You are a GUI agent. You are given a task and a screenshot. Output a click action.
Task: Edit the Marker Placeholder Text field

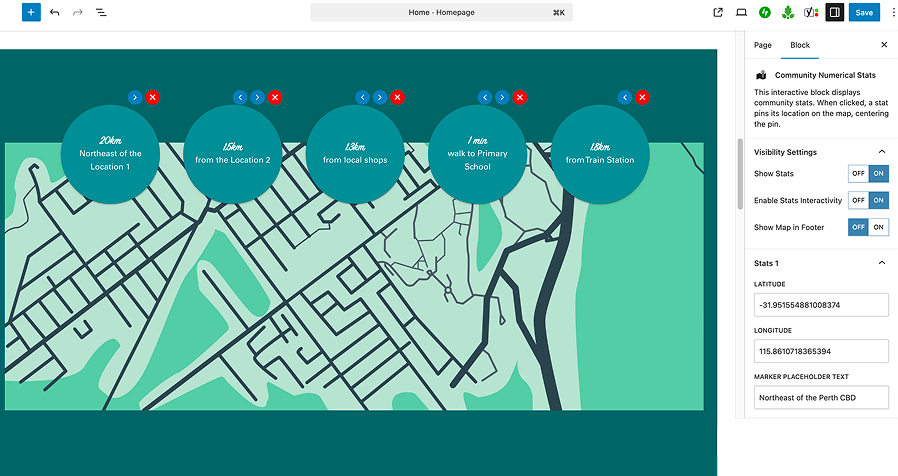pos(821,398)
